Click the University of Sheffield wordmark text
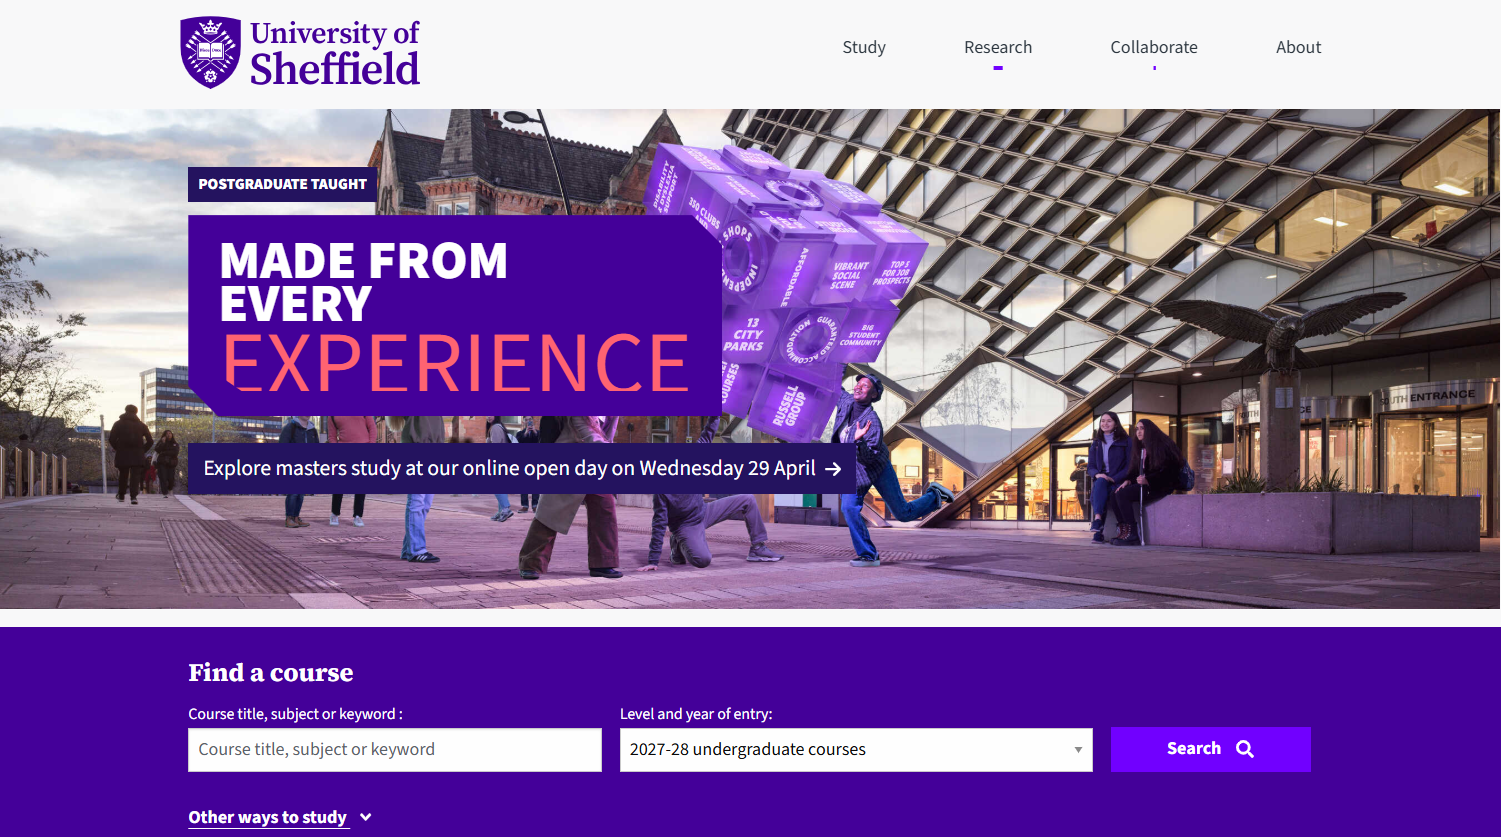 [x=335, y=53]
